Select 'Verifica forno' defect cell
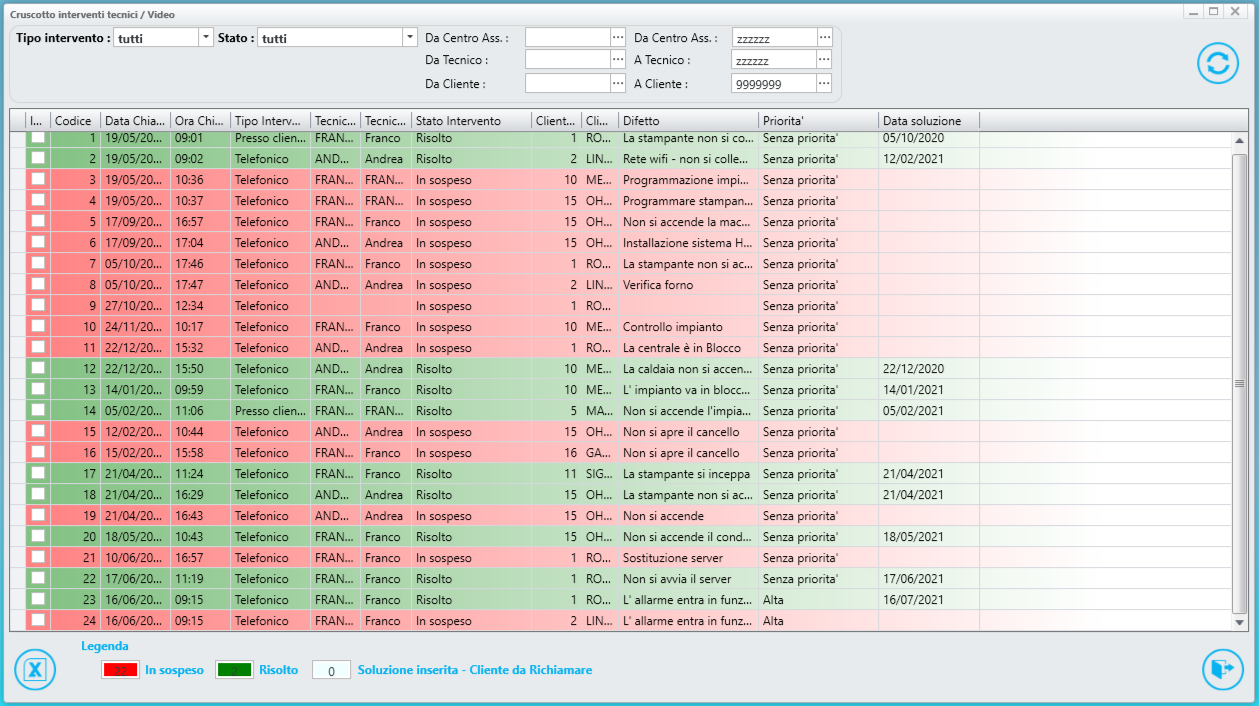Viewport: 1259px width, 706px height. tap(688, 284)
